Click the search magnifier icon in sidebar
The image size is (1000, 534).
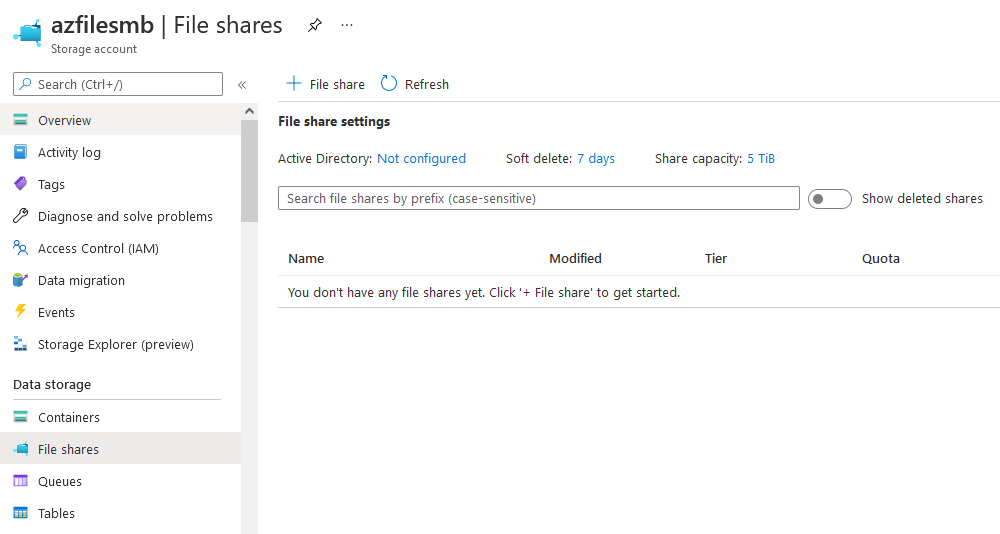pyautogui.click(x=26, y=84)
